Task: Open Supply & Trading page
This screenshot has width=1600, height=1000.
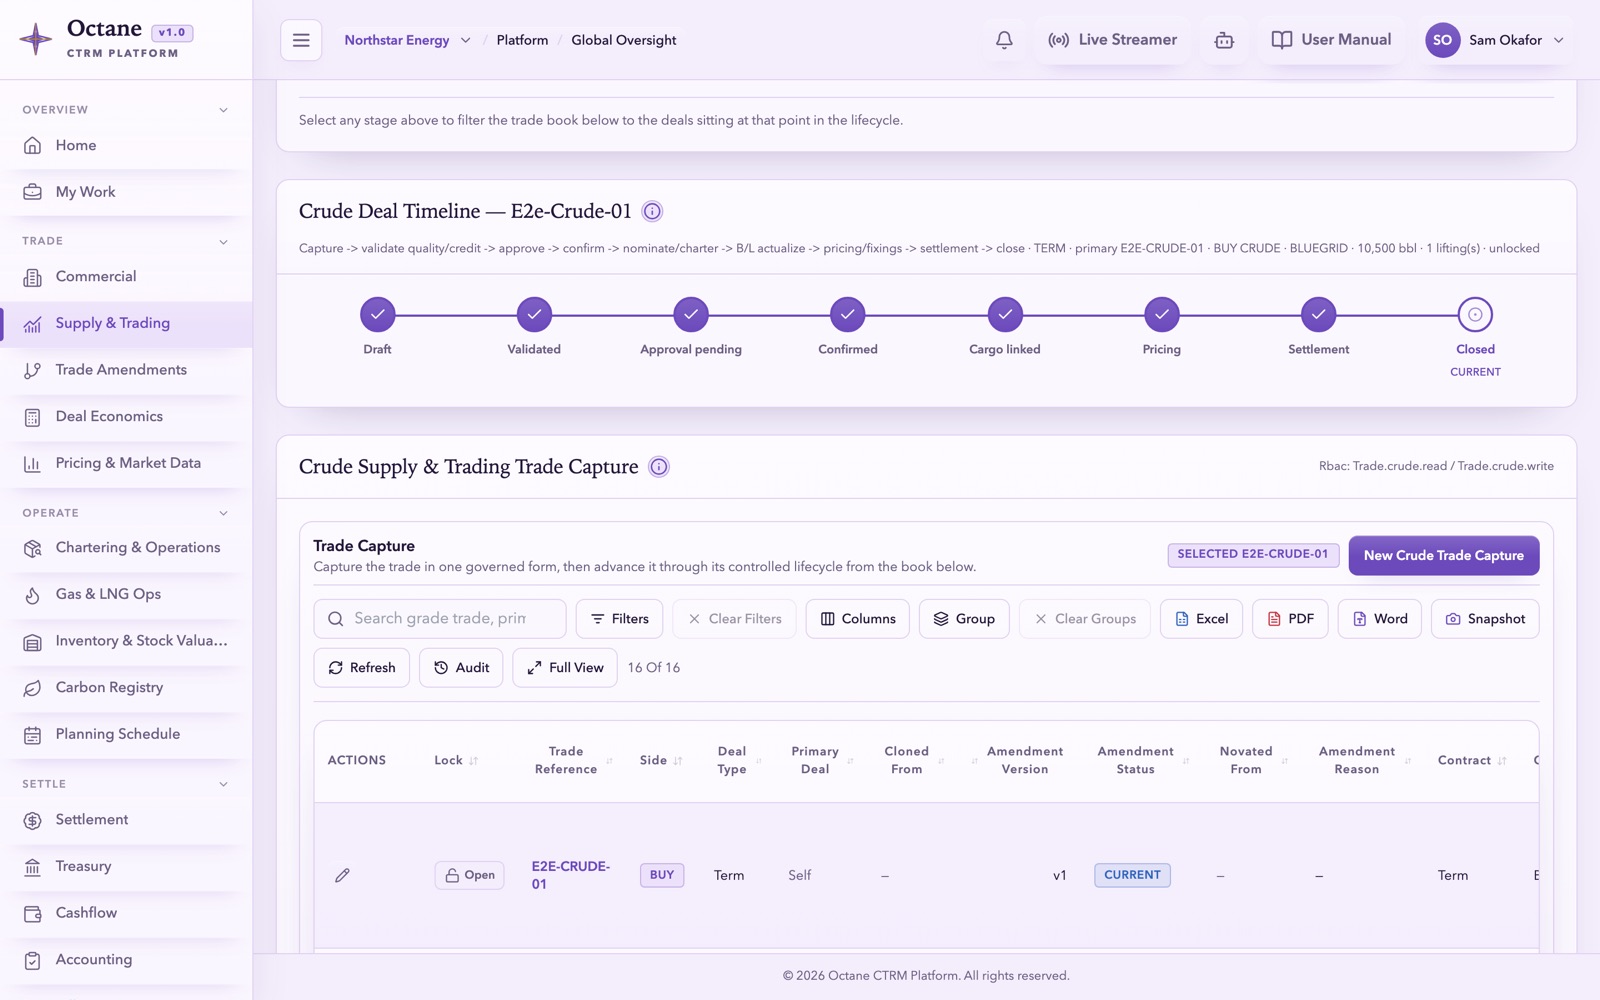Action: (x=126, y=324)
